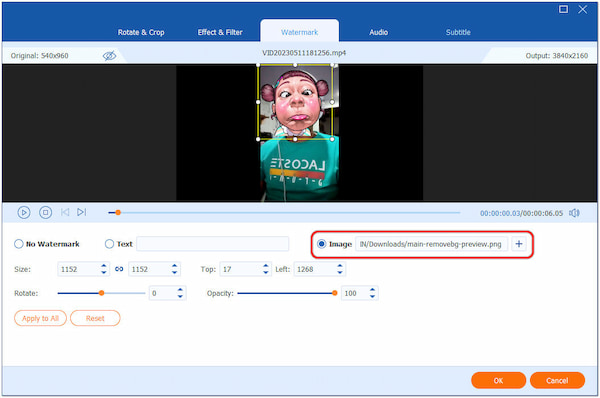Click the left-middle watermark resize handle
Viewport: 600px width, 398px height.
[x=258, y=102]
